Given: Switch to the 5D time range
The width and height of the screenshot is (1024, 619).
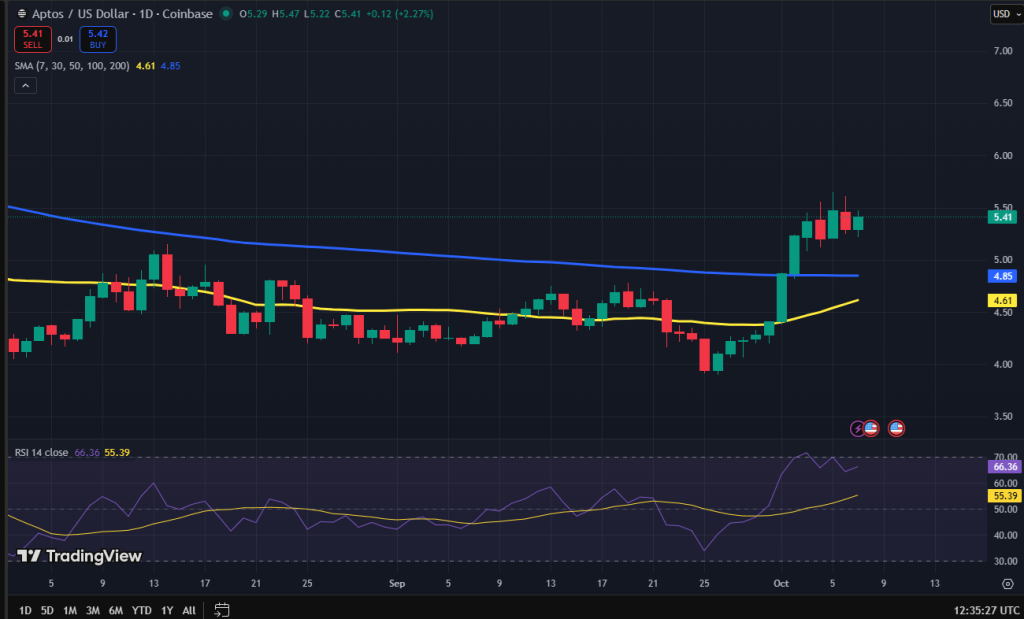Looking at the screenshot, I should point(47,611).
